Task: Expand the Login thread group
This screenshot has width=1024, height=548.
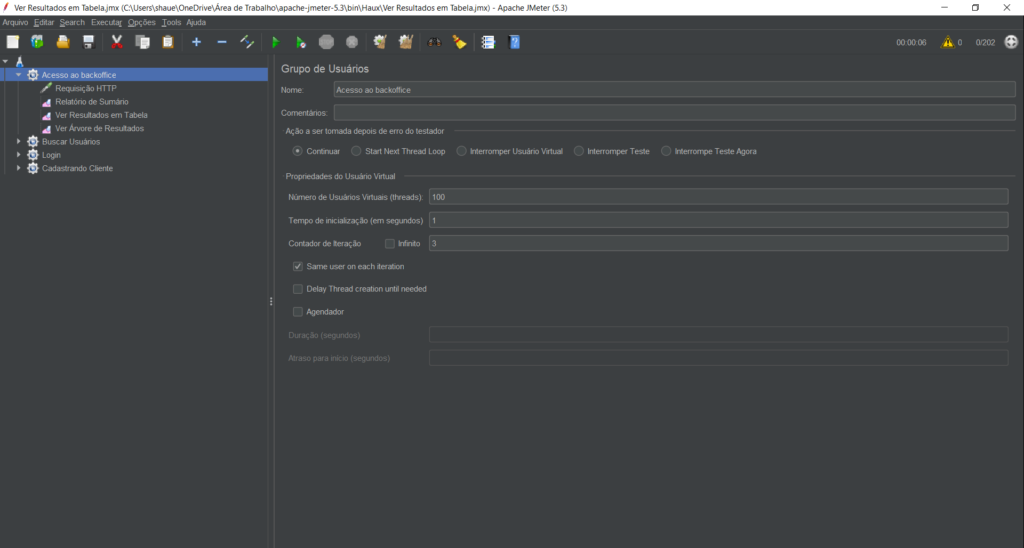Action: (18, 155)
